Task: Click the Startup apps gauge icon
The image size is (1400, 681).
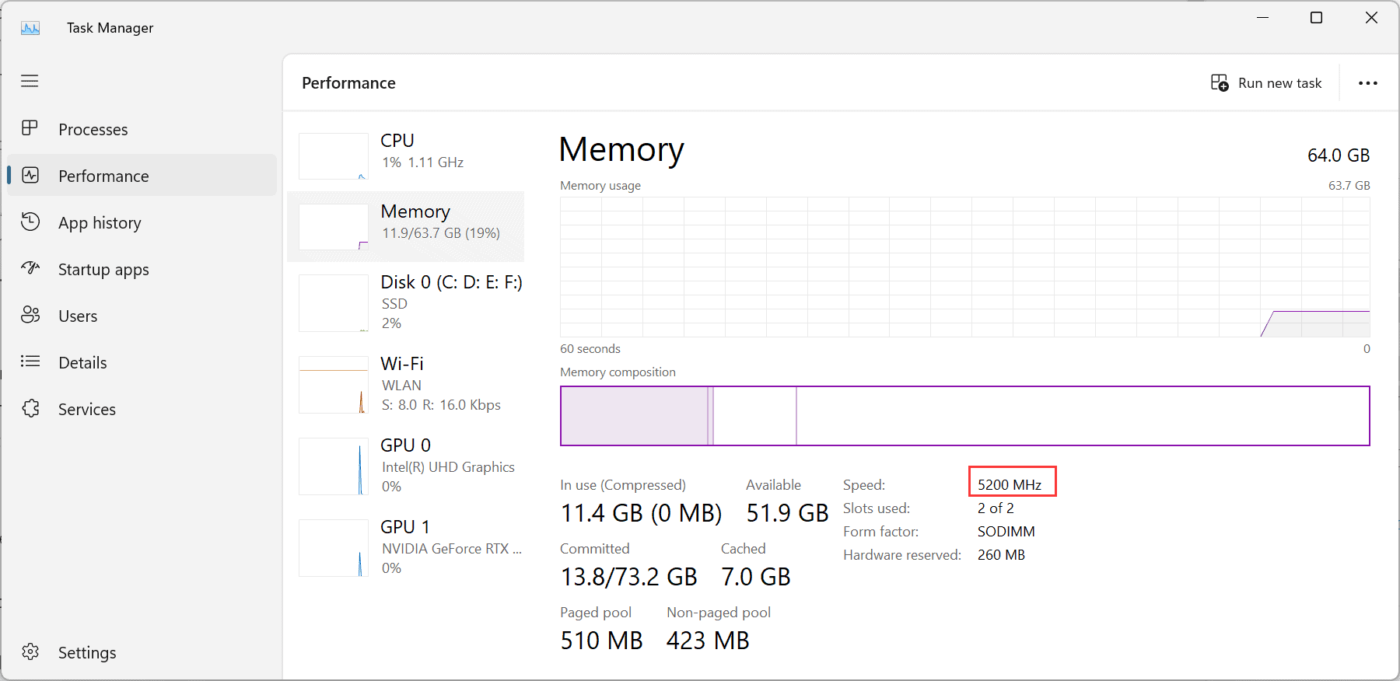Action: 30,269
